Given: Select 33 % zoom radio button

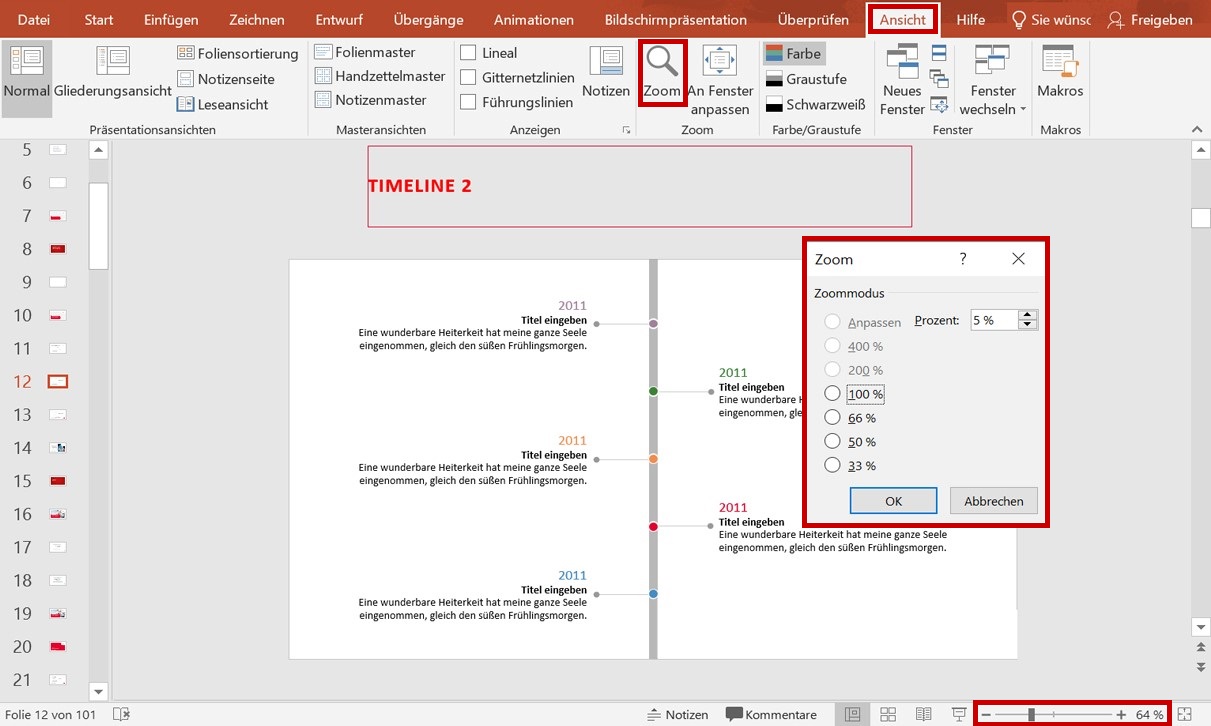Looking at the screenshot, I should pyautogui.click(x=832, y=466).
